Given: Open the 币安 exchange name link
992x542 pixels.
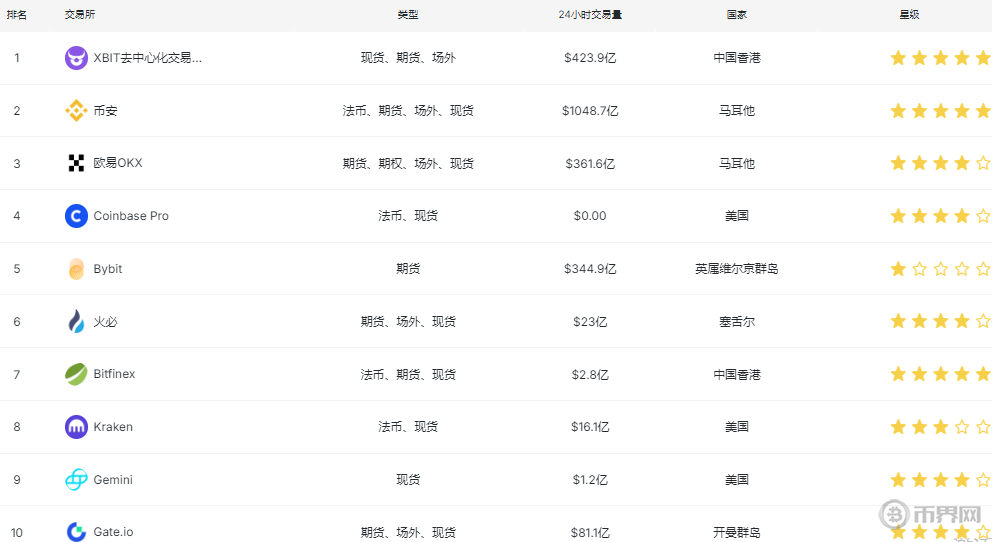Looking at the screenshot, I should [x=105, y=111].
